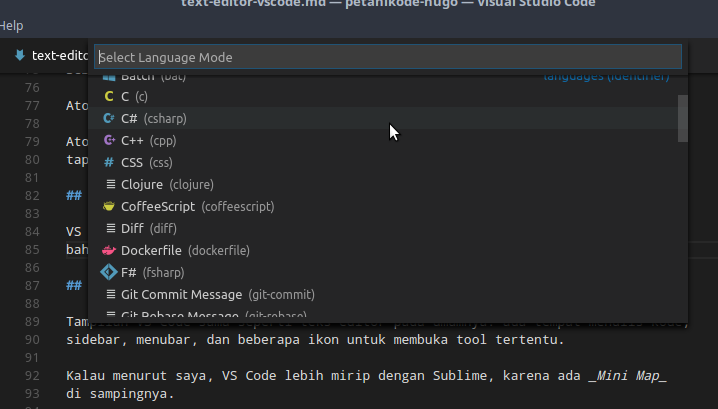Focus the Select Language Mode input field

(x=388, y=57)
